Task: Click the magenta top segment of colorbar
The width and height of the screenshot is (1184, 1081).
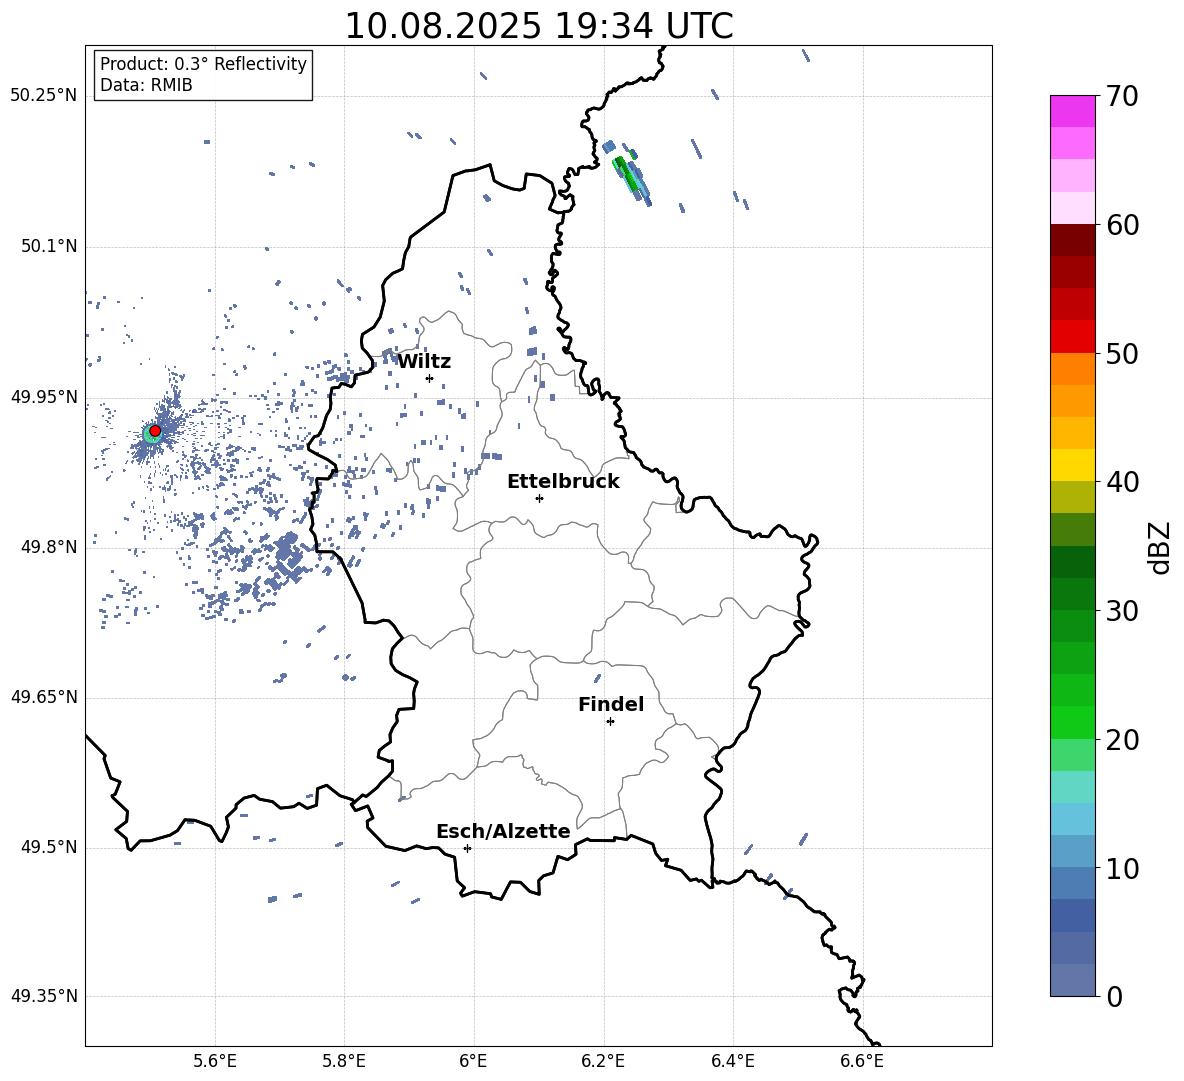Action: [x=1072, y=111]
